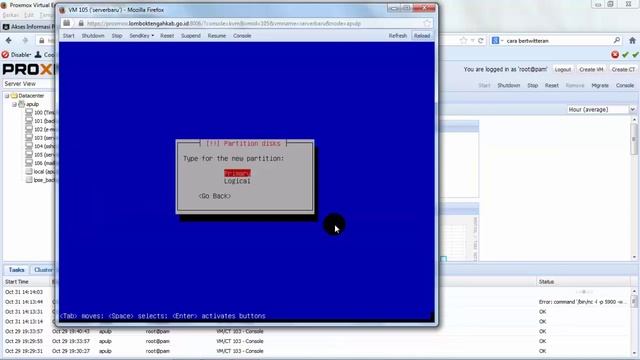Viewport: 640px width, 360px height.
Task: Click bookmark star in console window URL bar
Action: point(427,23)
